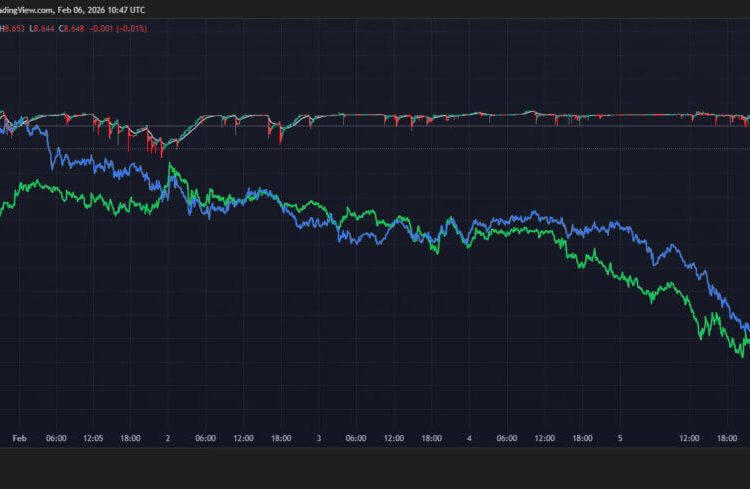Click the 18:00 label just before day 4

click(x=431, y=438)
